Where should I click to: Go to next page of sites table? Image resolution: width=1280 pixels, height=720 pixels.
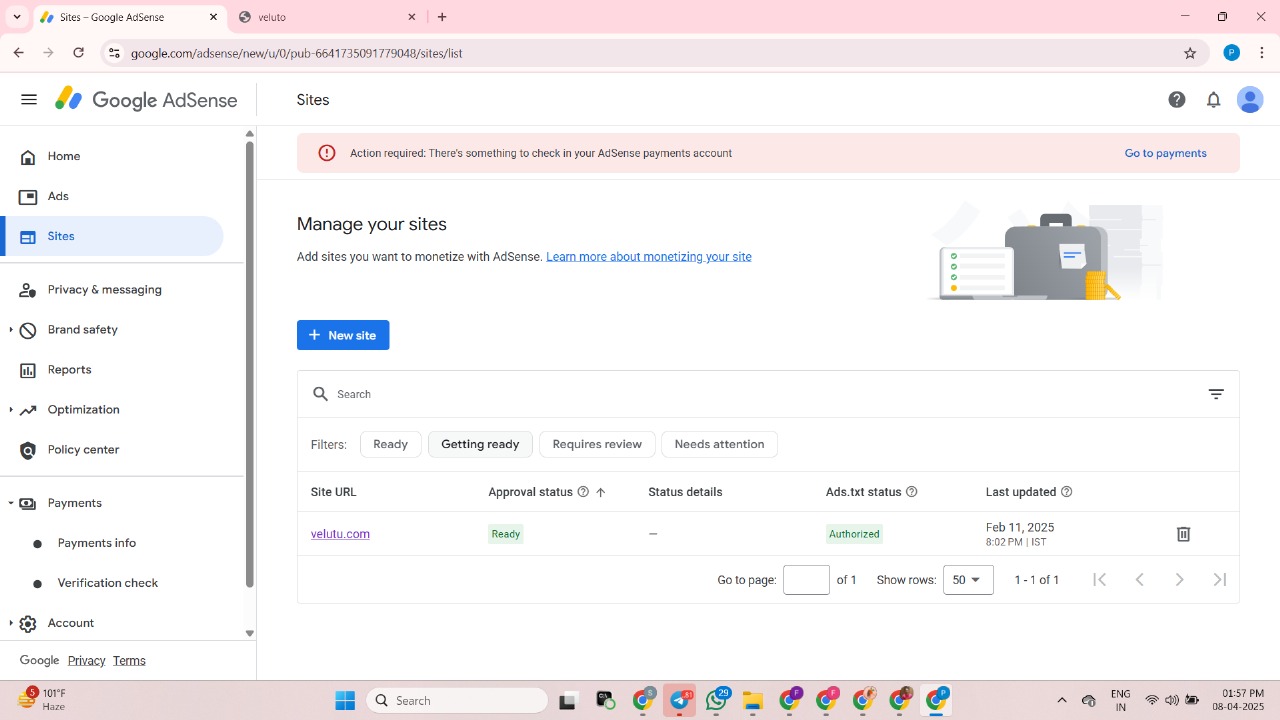click(x=1179, y=580)
